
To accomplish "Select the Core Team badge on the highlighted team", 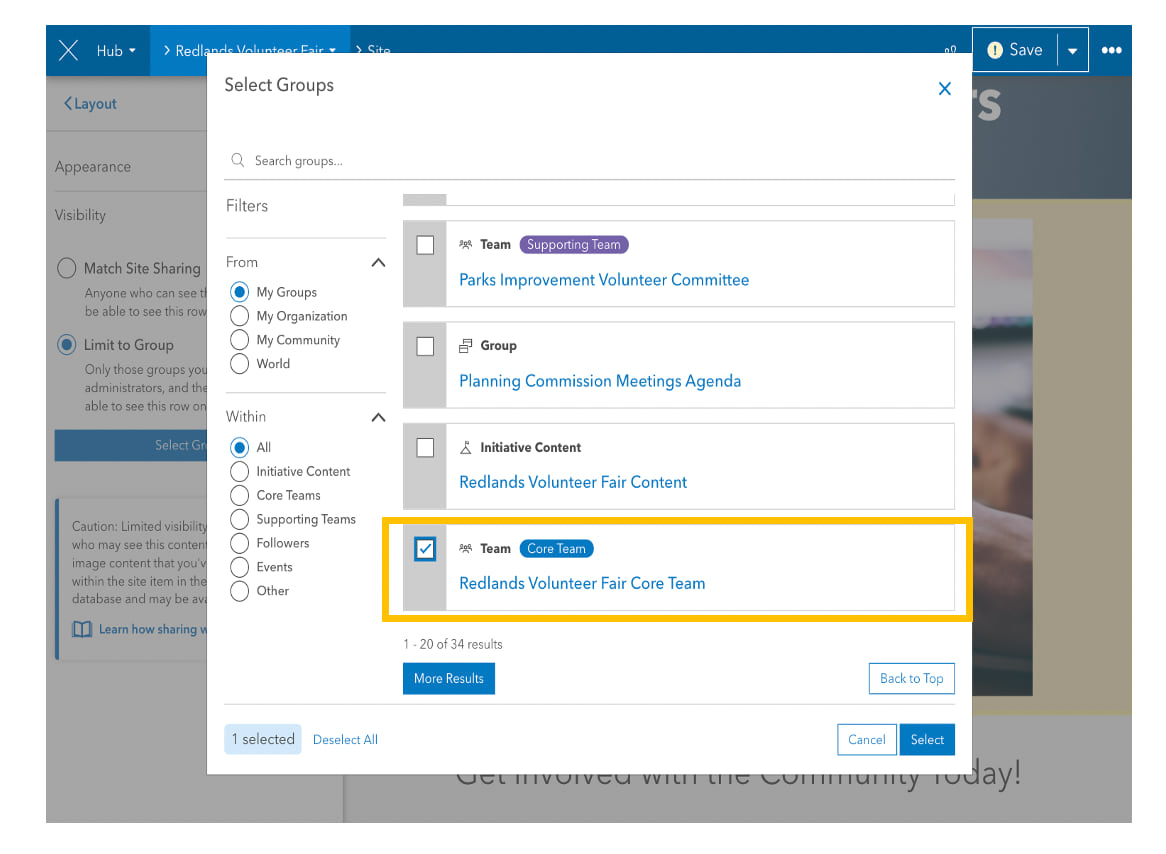I will click(x=556, y=548).
